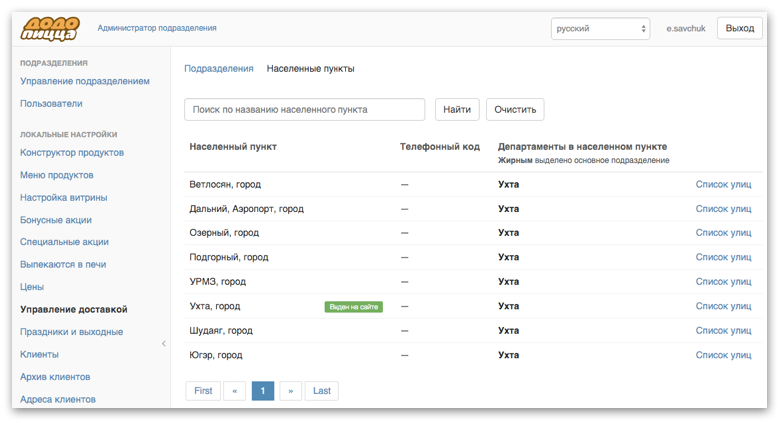
Task: Click the Last pagination button
Action: (x=321, y=391)
